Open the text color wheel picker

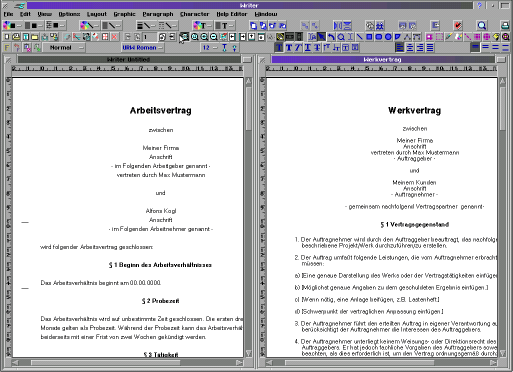202,25
